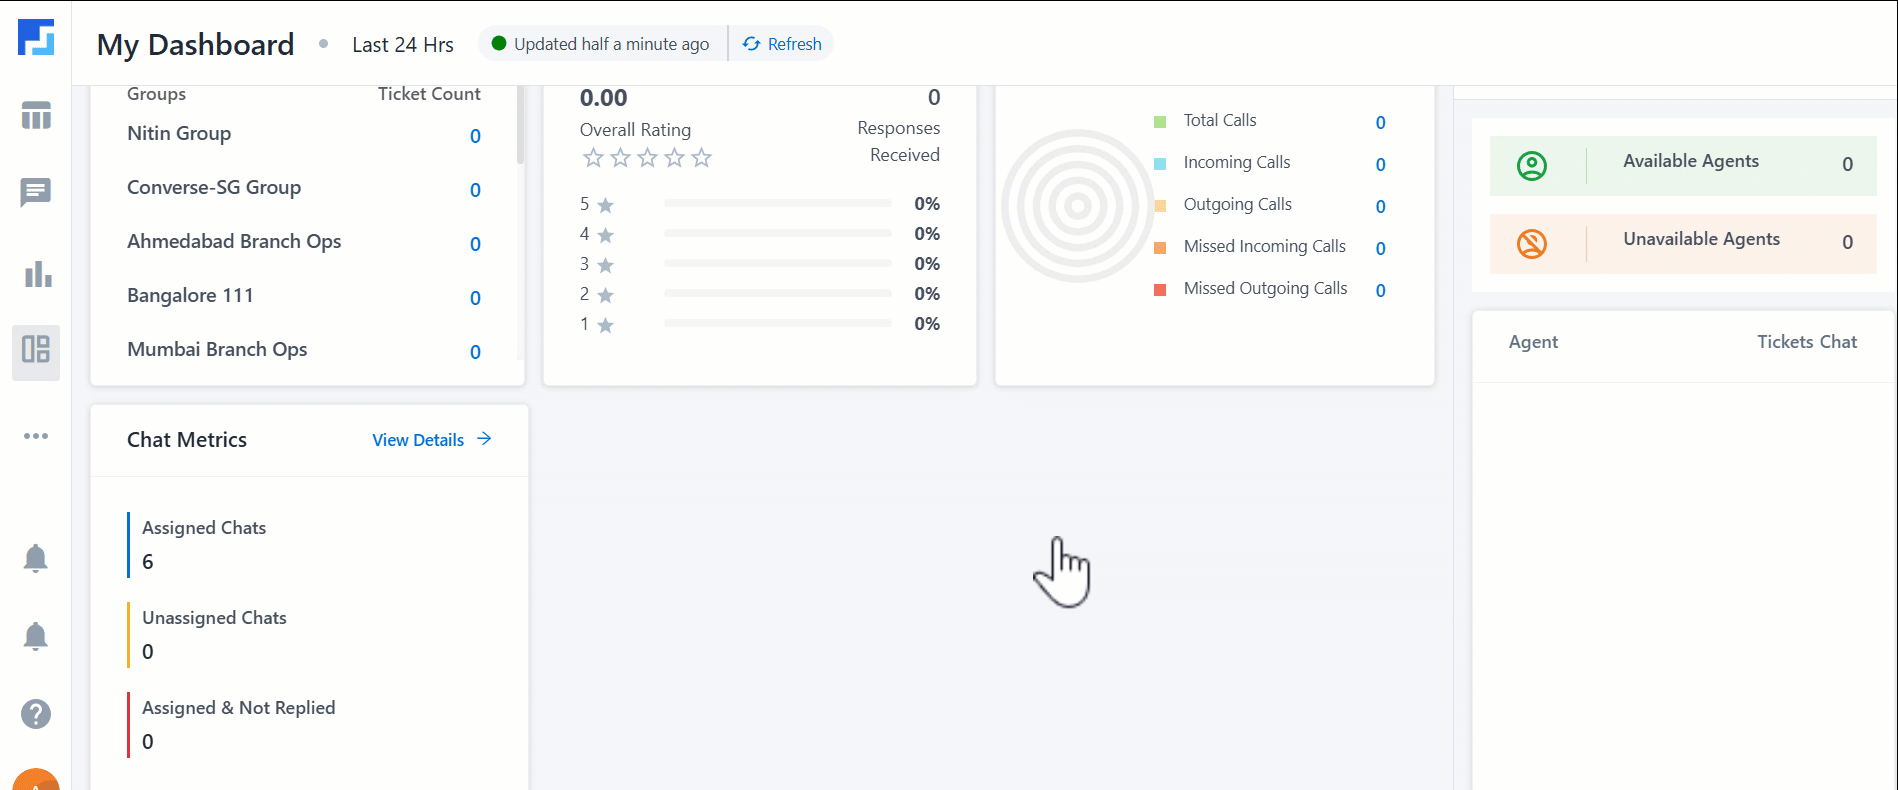Click the Available Agents card

coord(1683,165)
